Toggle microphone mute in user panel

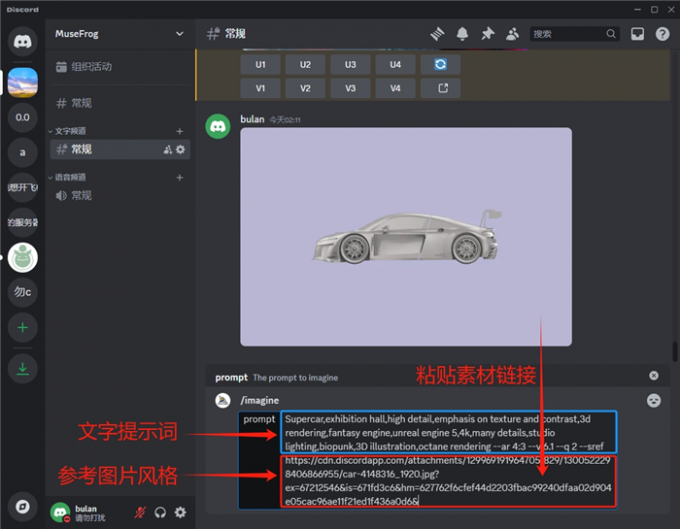coord(140,513)
